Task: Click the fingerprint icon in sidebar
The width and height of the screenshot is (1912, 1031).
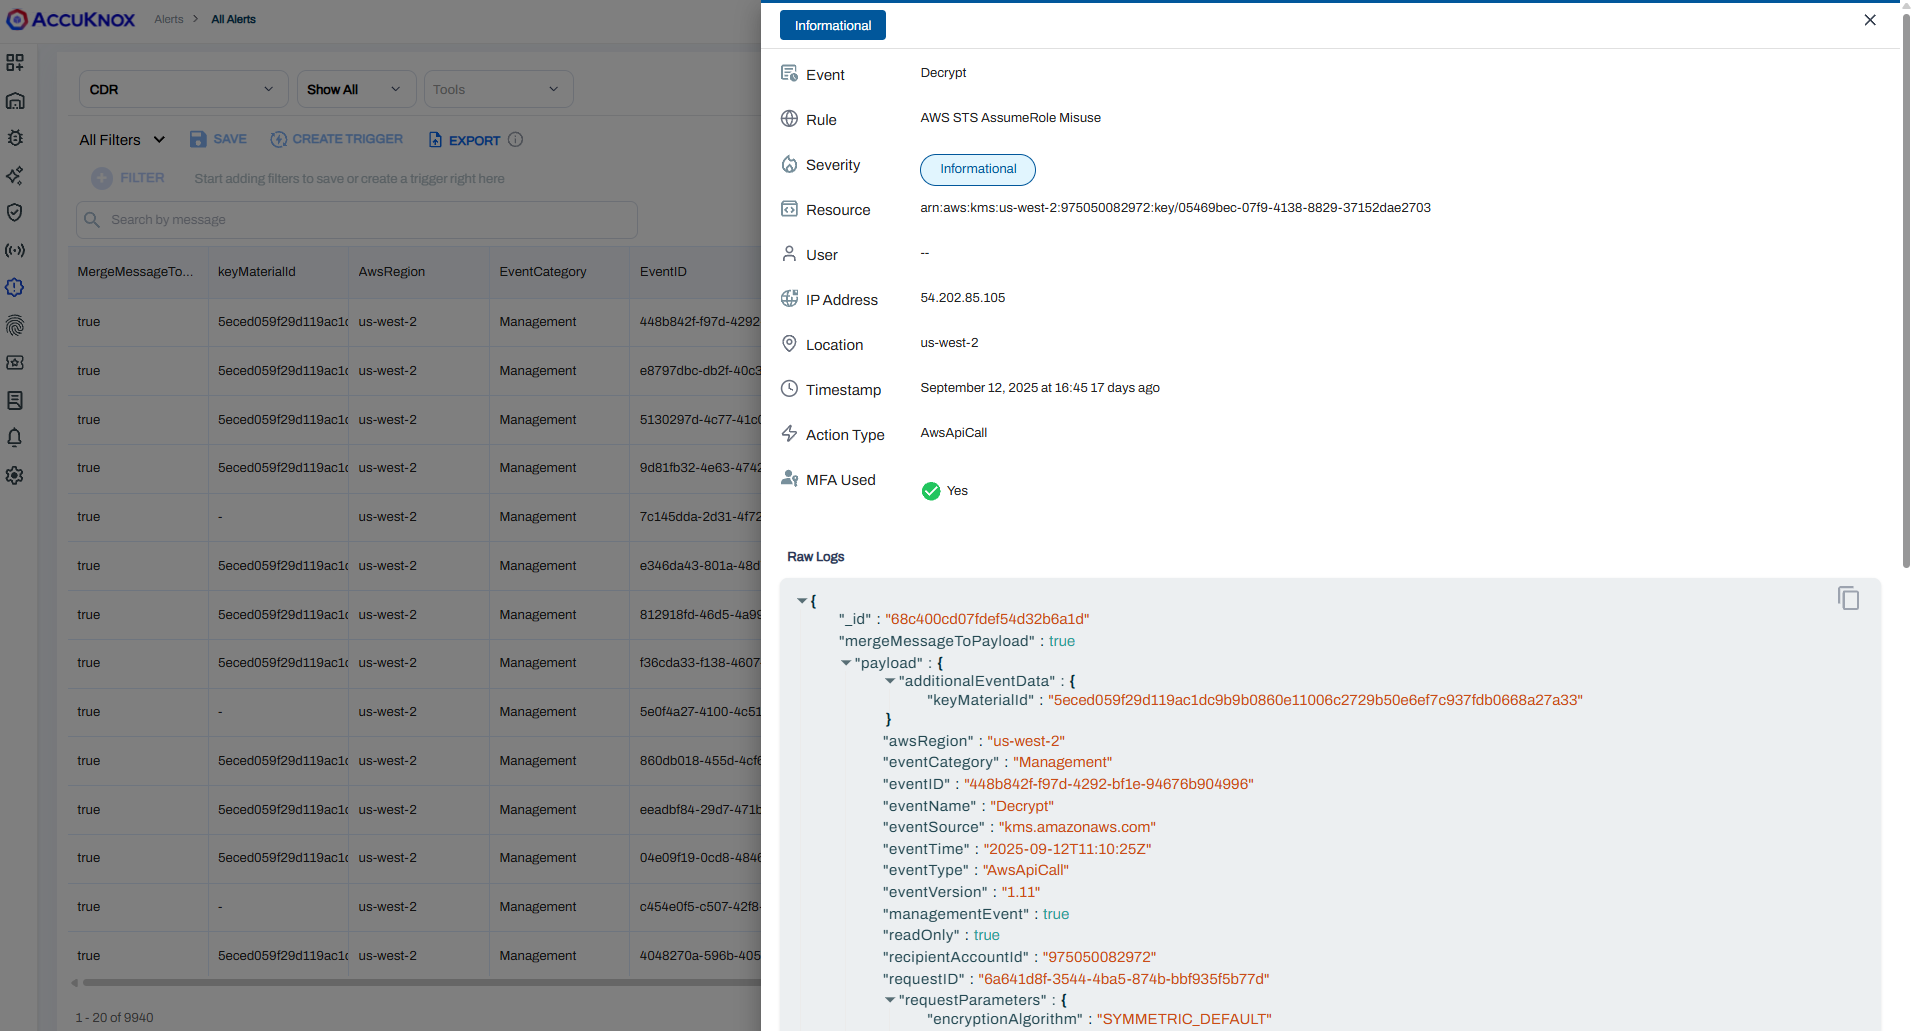Action: [x=15, y=325]
